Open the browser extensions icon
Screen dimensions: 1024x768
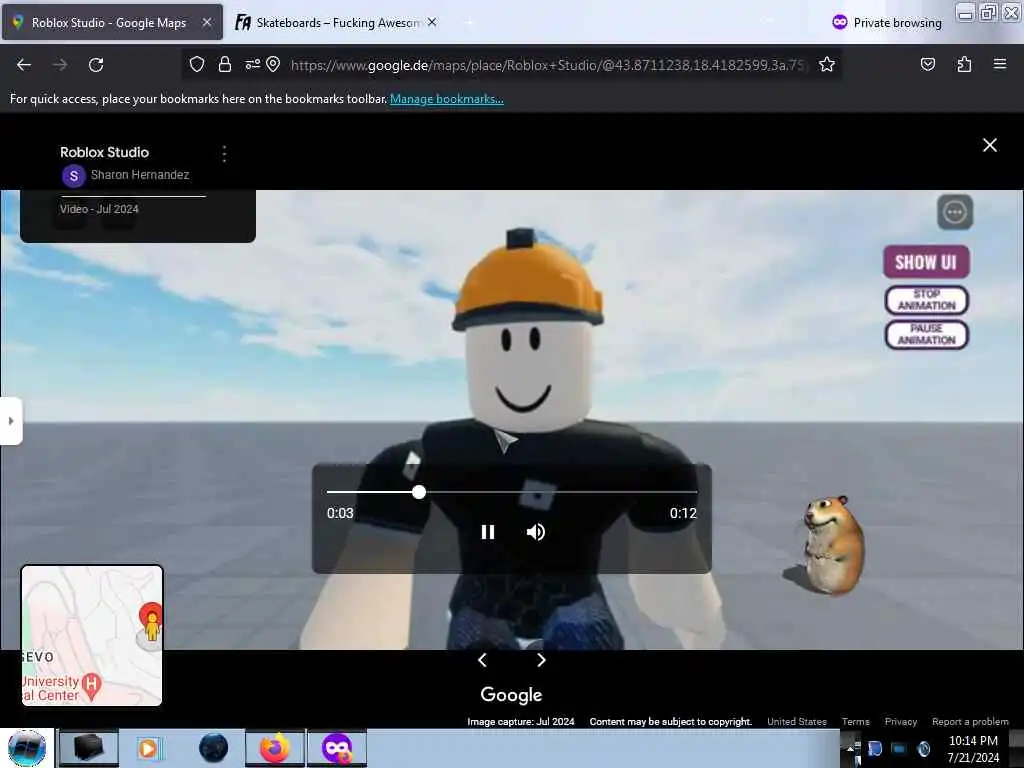pos(964,64)
